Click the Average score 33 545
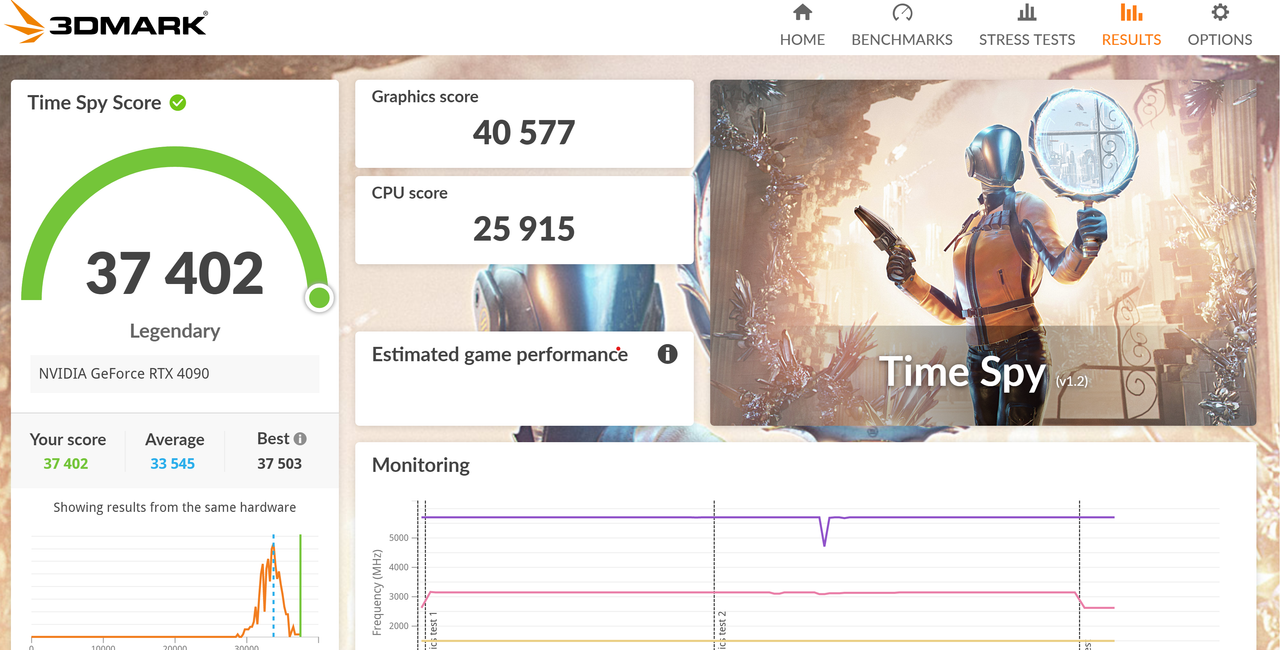 click(x=173, y=464)
